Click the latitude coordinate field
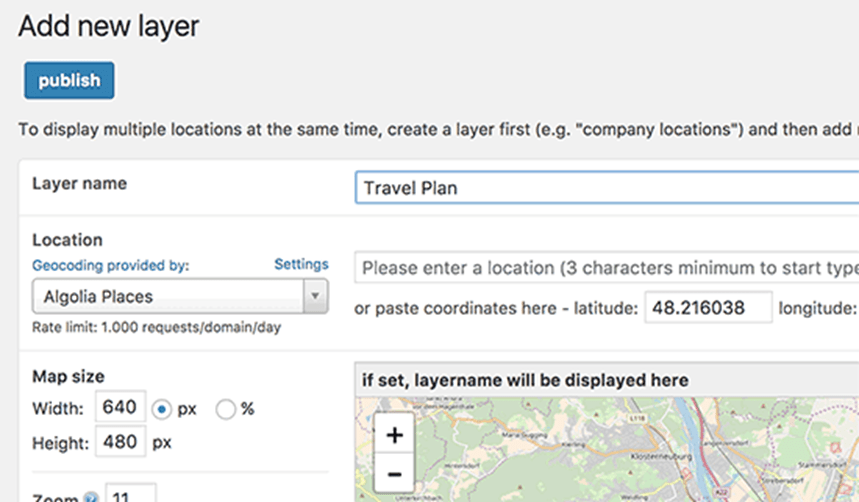 click(708, 308)
